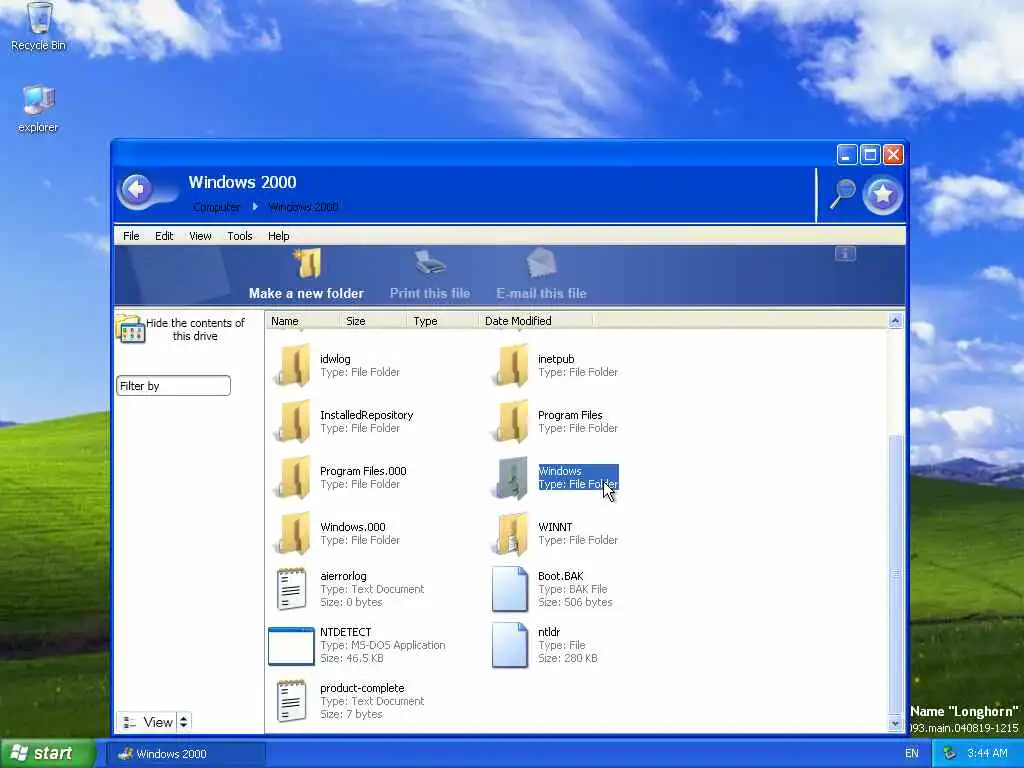Select the ntldr file icon
The image size is (1024, 768).
(x=509, y=645)
